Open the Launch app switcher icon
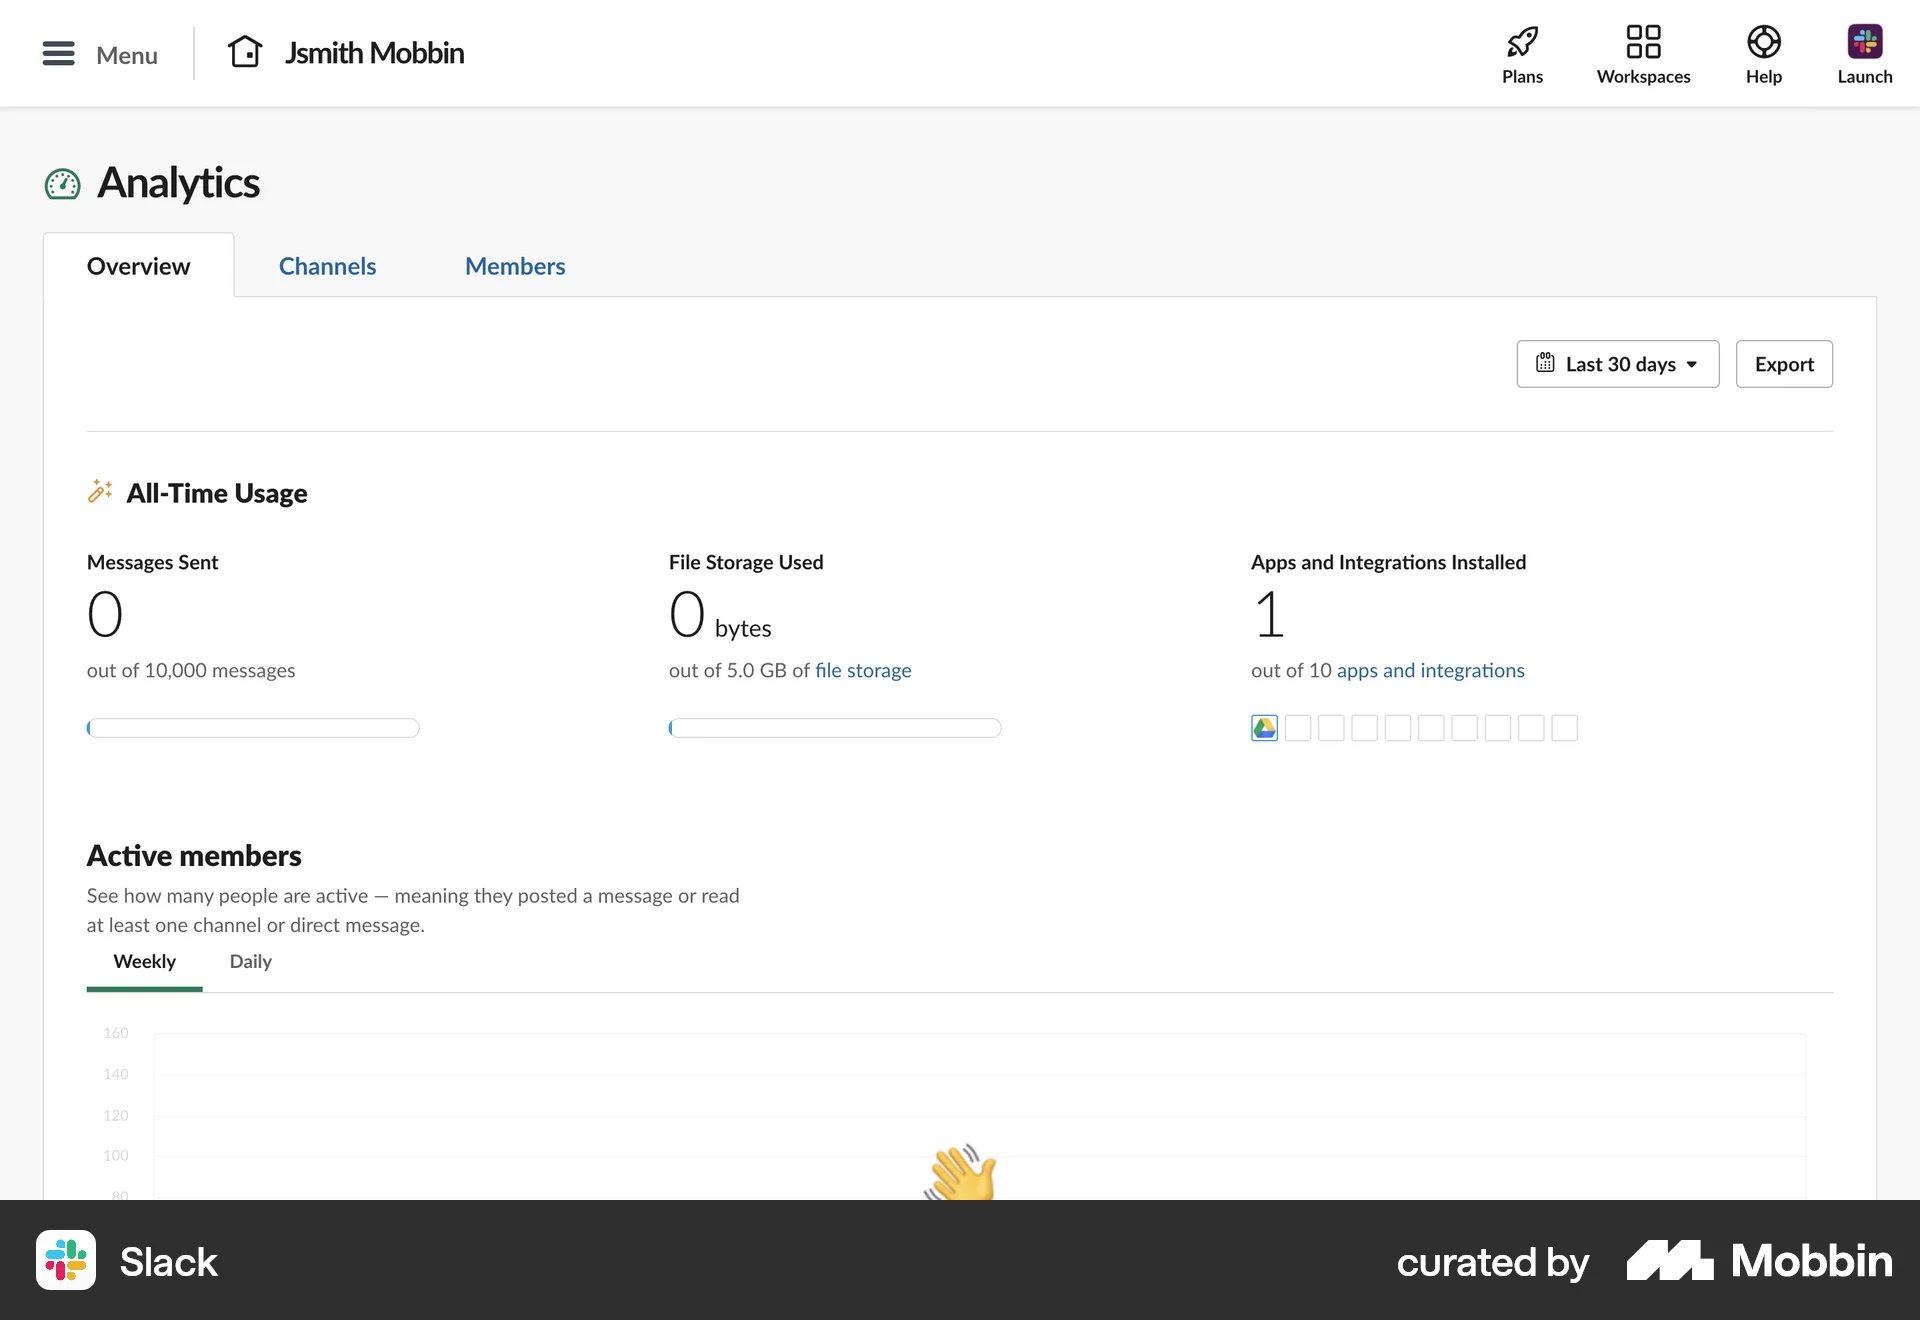 [x=1864, y=42]
